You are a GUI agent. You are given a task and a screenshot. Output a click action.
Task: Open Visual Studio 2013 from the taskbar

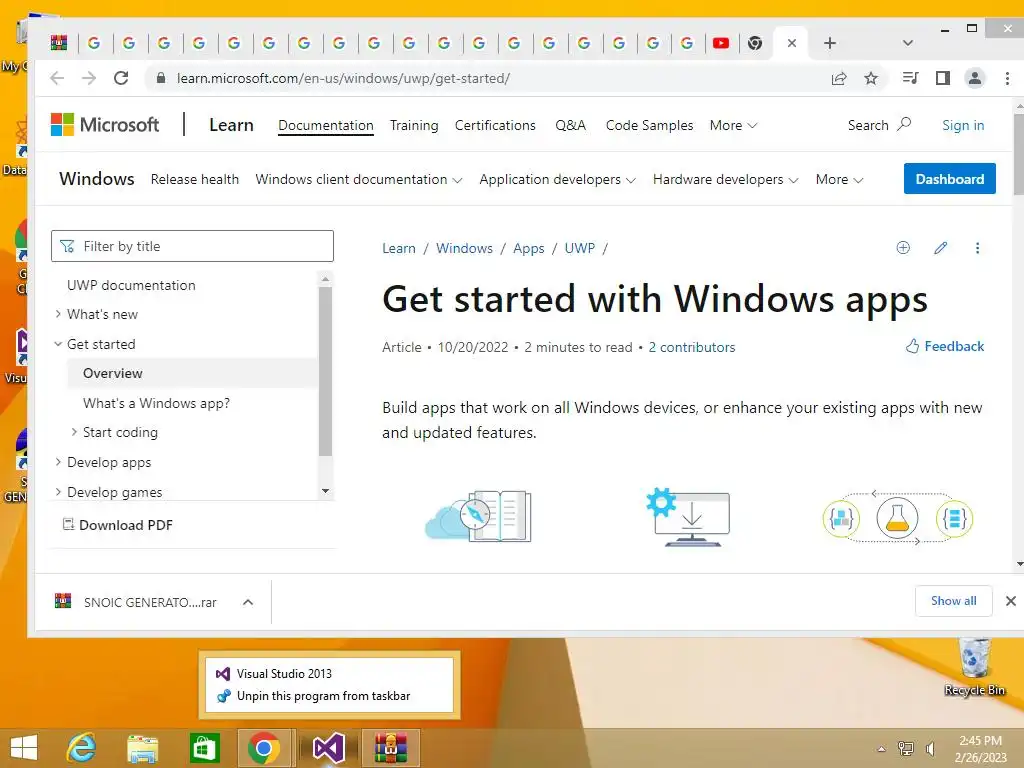coord(329,748)
